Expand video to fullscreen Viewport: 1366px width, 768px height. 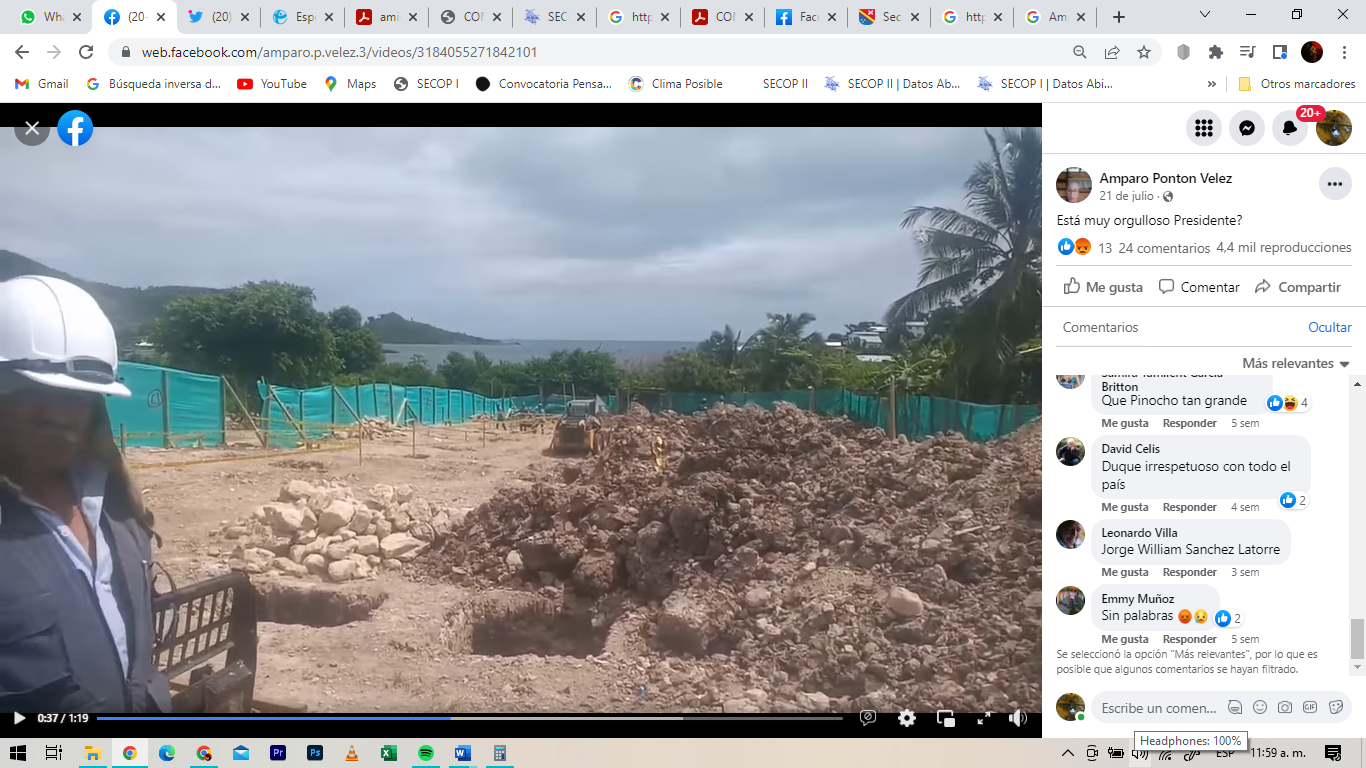point(984,718)
